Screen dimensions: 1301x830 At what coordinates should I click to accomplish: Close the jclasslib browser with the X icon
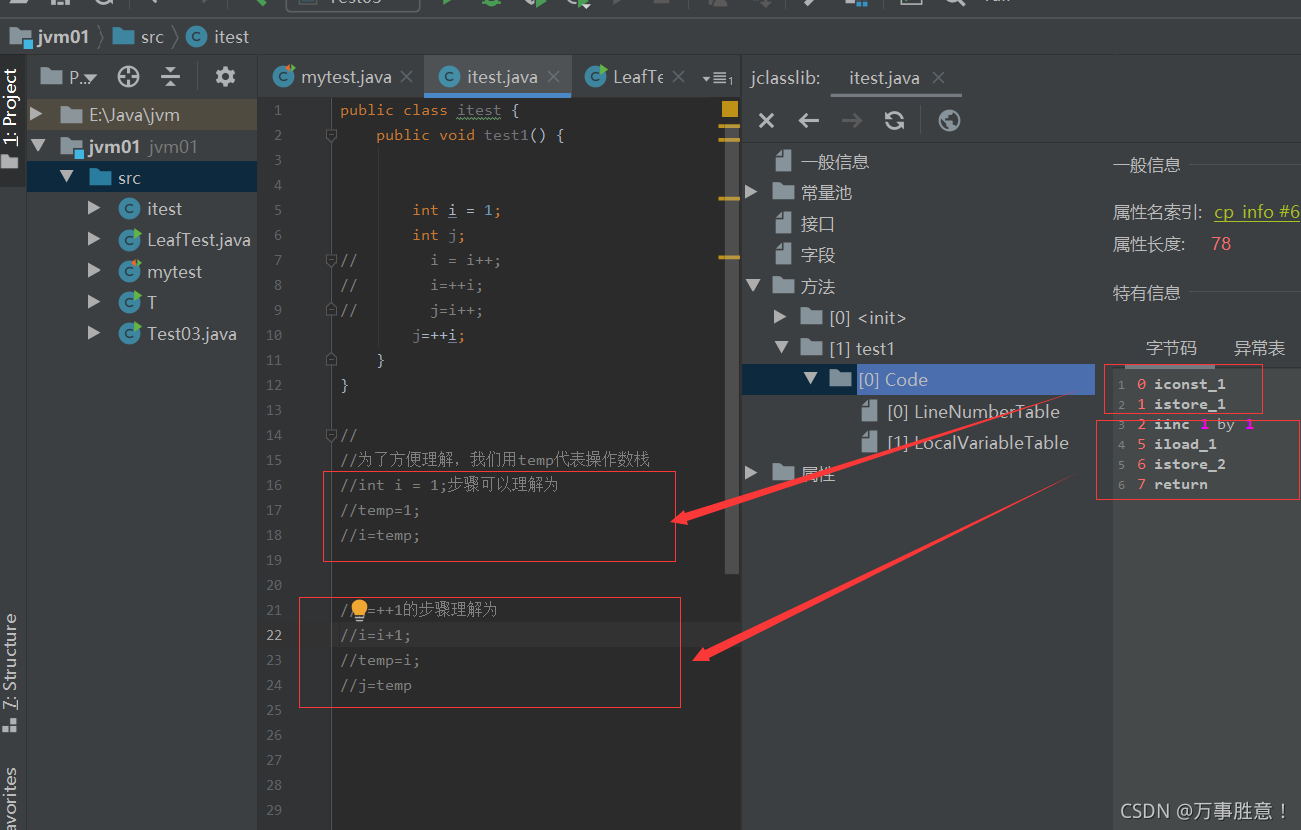point(766,121)
